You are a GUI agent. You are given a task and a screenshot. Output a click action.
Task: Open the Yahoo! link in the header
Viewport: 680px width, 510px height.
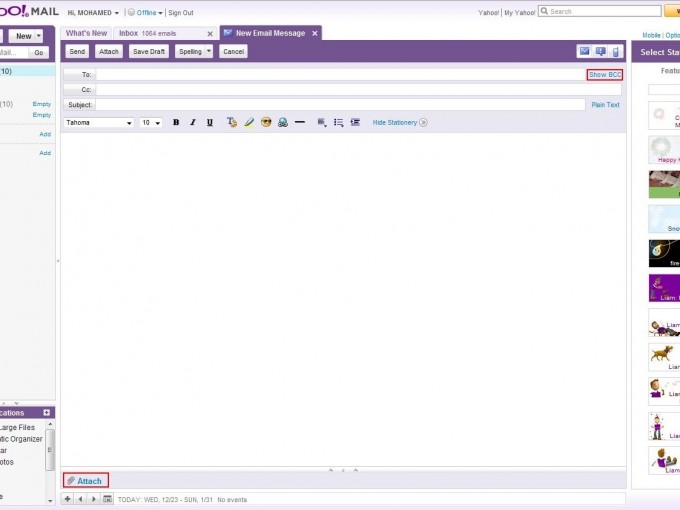coord(488,13)
